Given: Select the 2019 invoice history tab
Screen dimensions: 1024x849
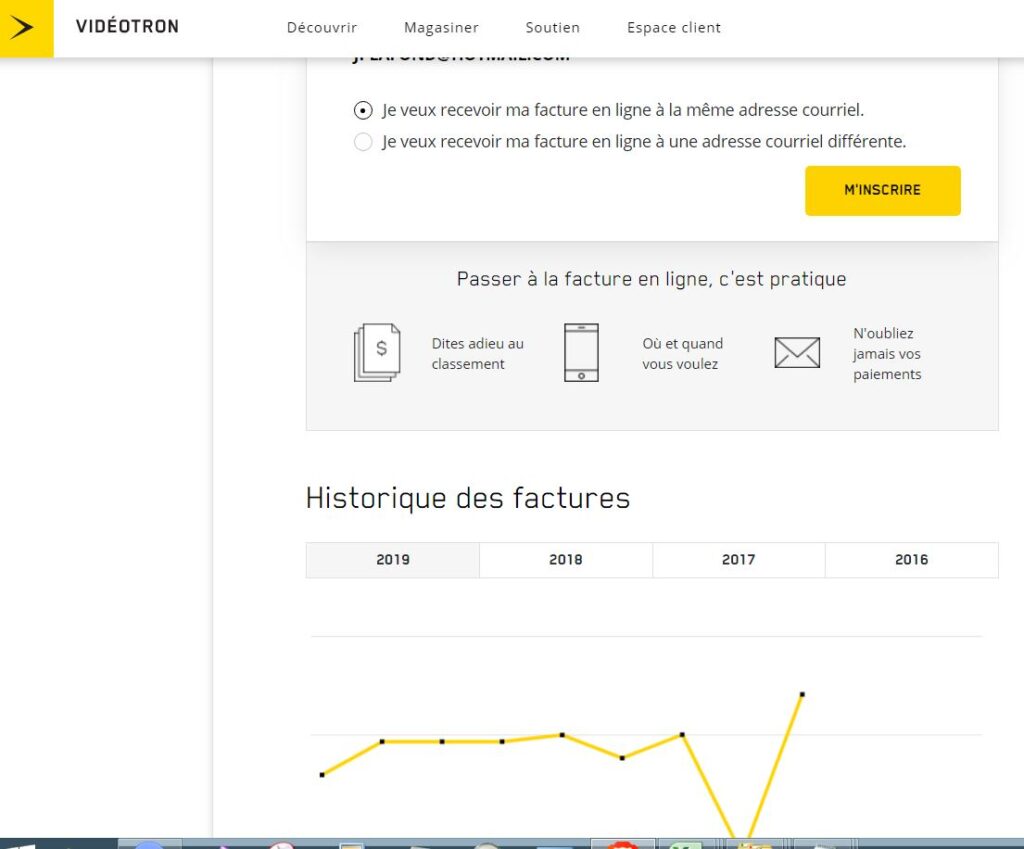Looking at the screenshot, I should tap(392, 560).
